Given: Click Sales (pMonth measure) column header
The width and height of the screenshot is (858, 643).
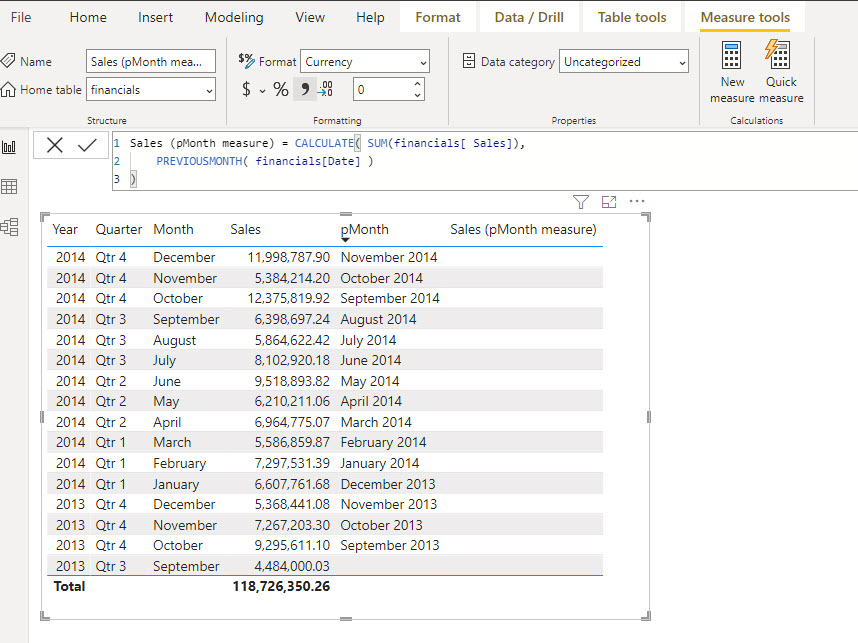Looking at the screenshot, I should [x=523, y=229].
